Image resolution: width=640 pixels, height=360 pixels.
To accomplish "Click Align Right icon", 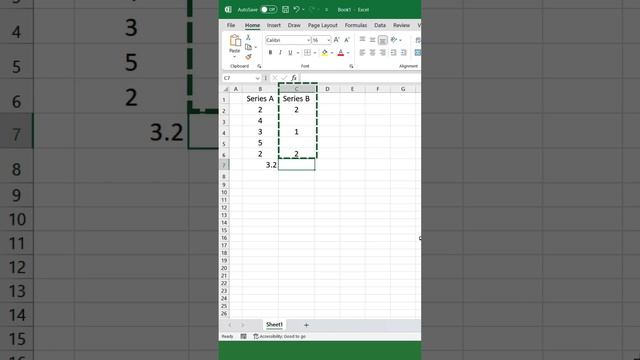I will coord(382,53).
